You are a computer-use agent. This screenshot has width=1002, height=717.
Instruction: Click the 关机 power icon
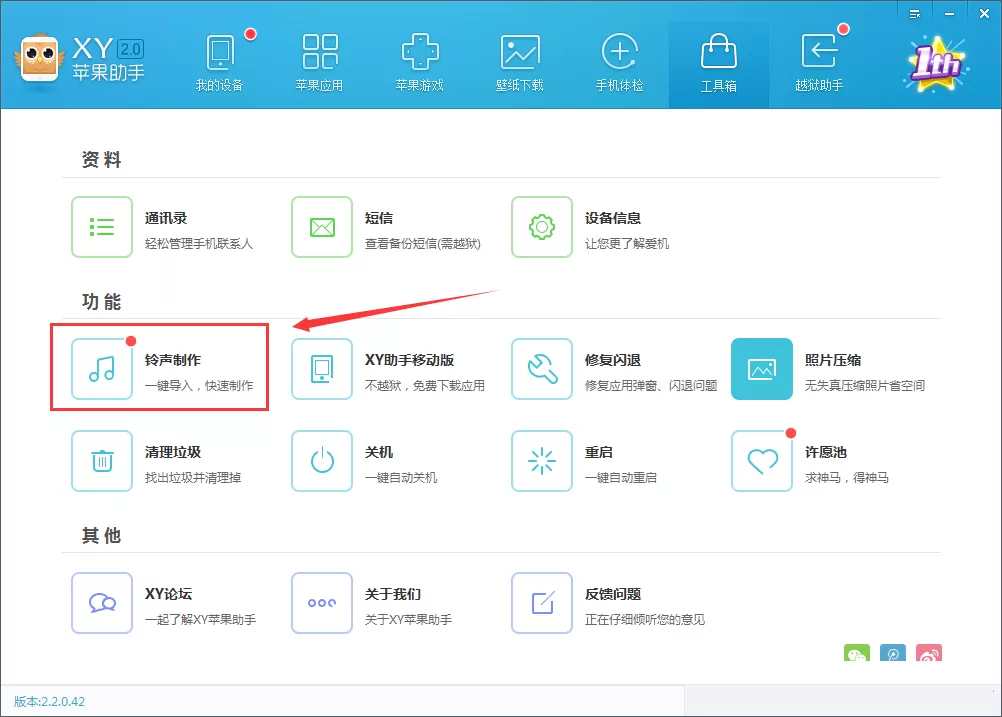tap(322, 461)
